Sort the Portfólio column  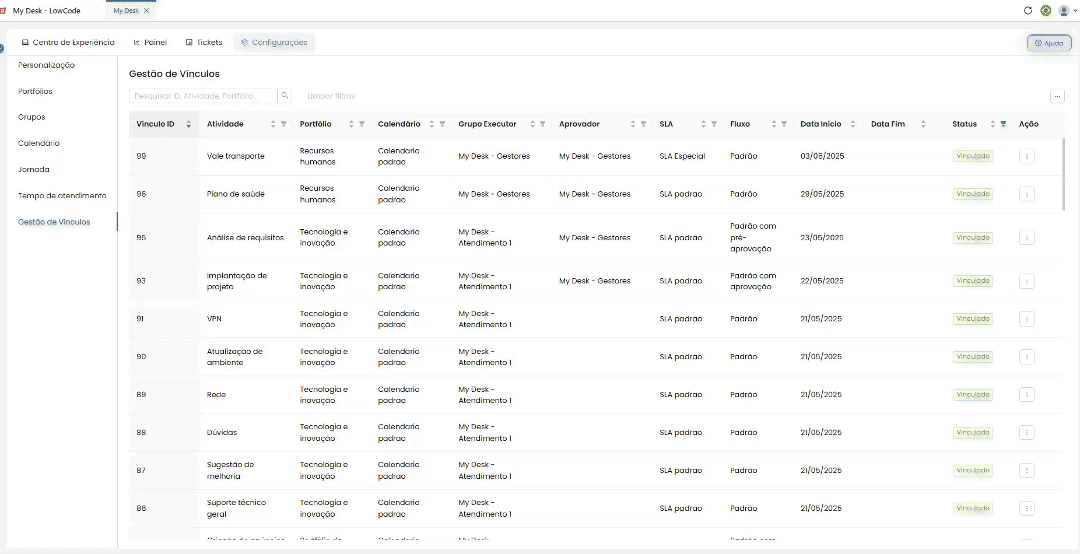(x=351, y=124)
